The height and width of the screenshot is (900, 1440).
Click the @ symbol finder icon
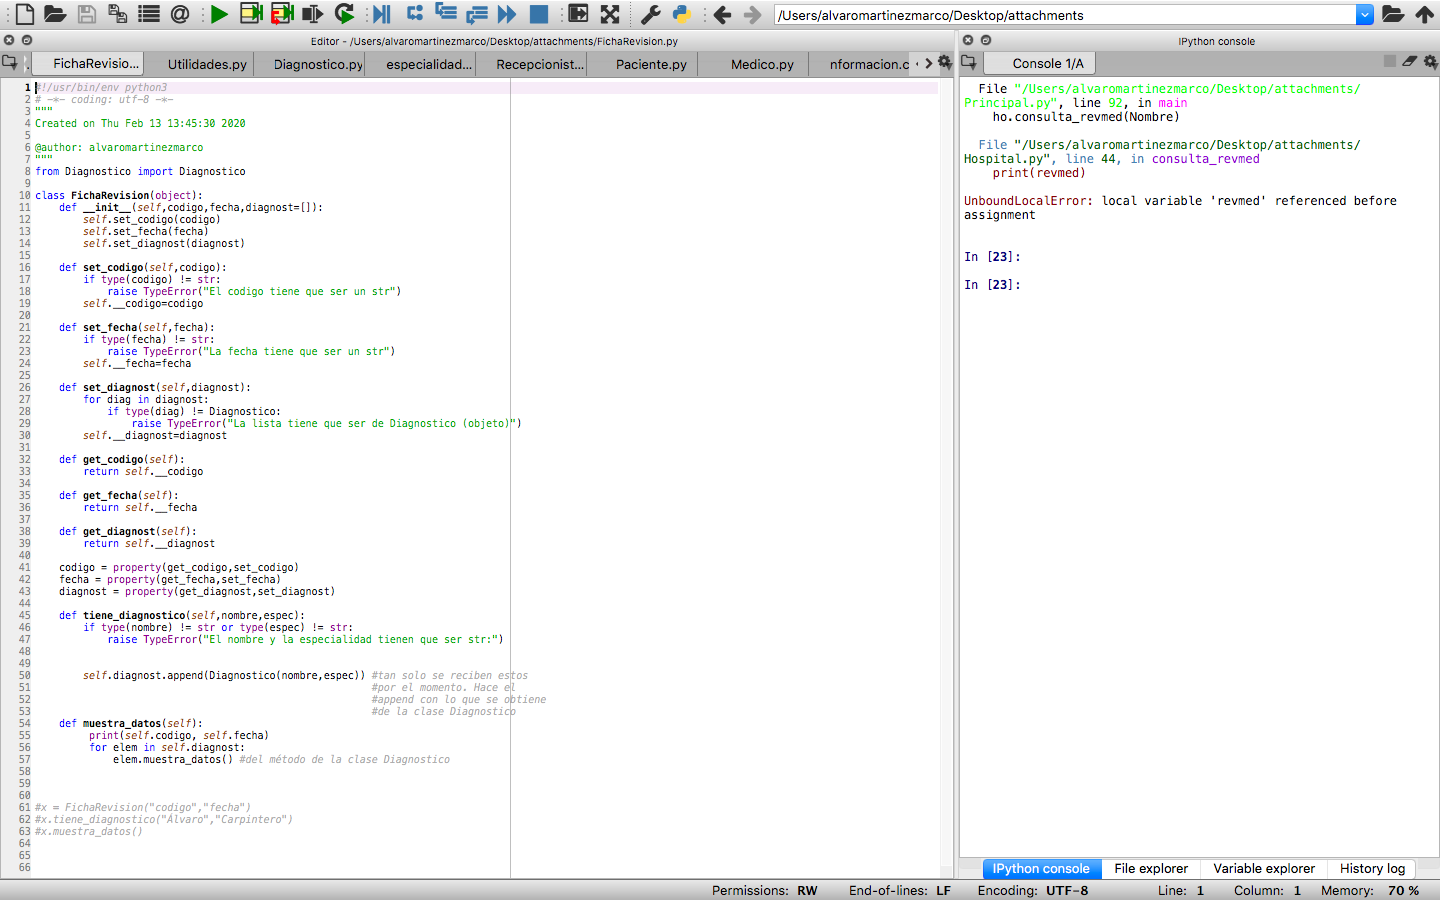pyautogui.click(x=180, y=14)
